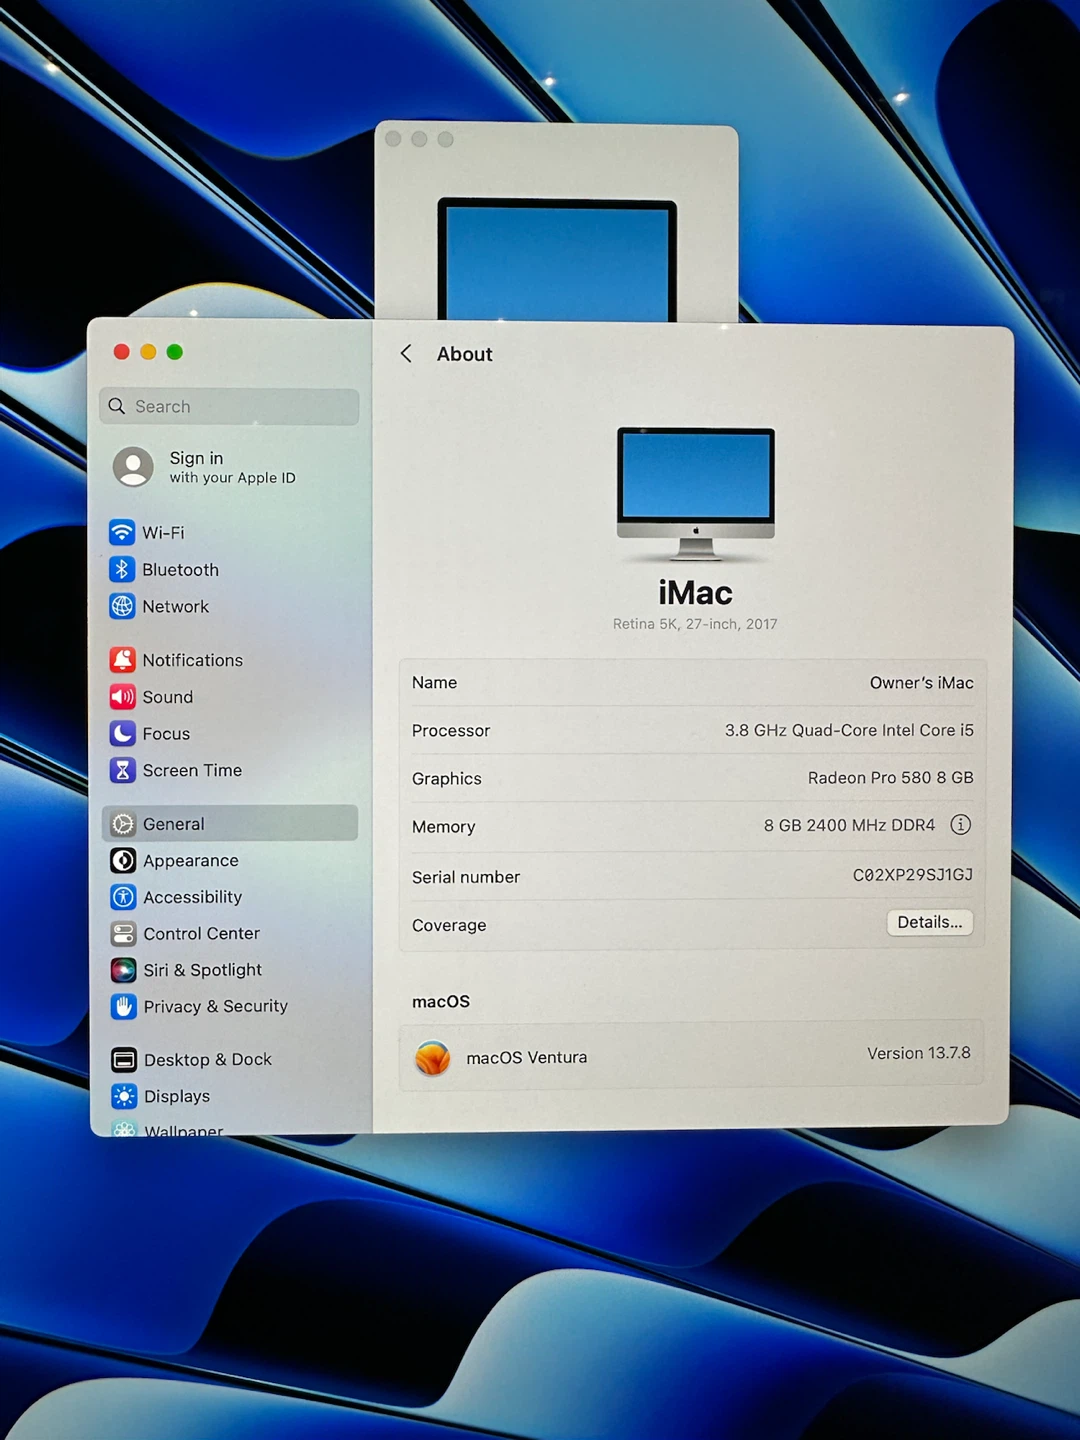Close the System Settings window
The image size is (1080, 1440).
(122, 352)
